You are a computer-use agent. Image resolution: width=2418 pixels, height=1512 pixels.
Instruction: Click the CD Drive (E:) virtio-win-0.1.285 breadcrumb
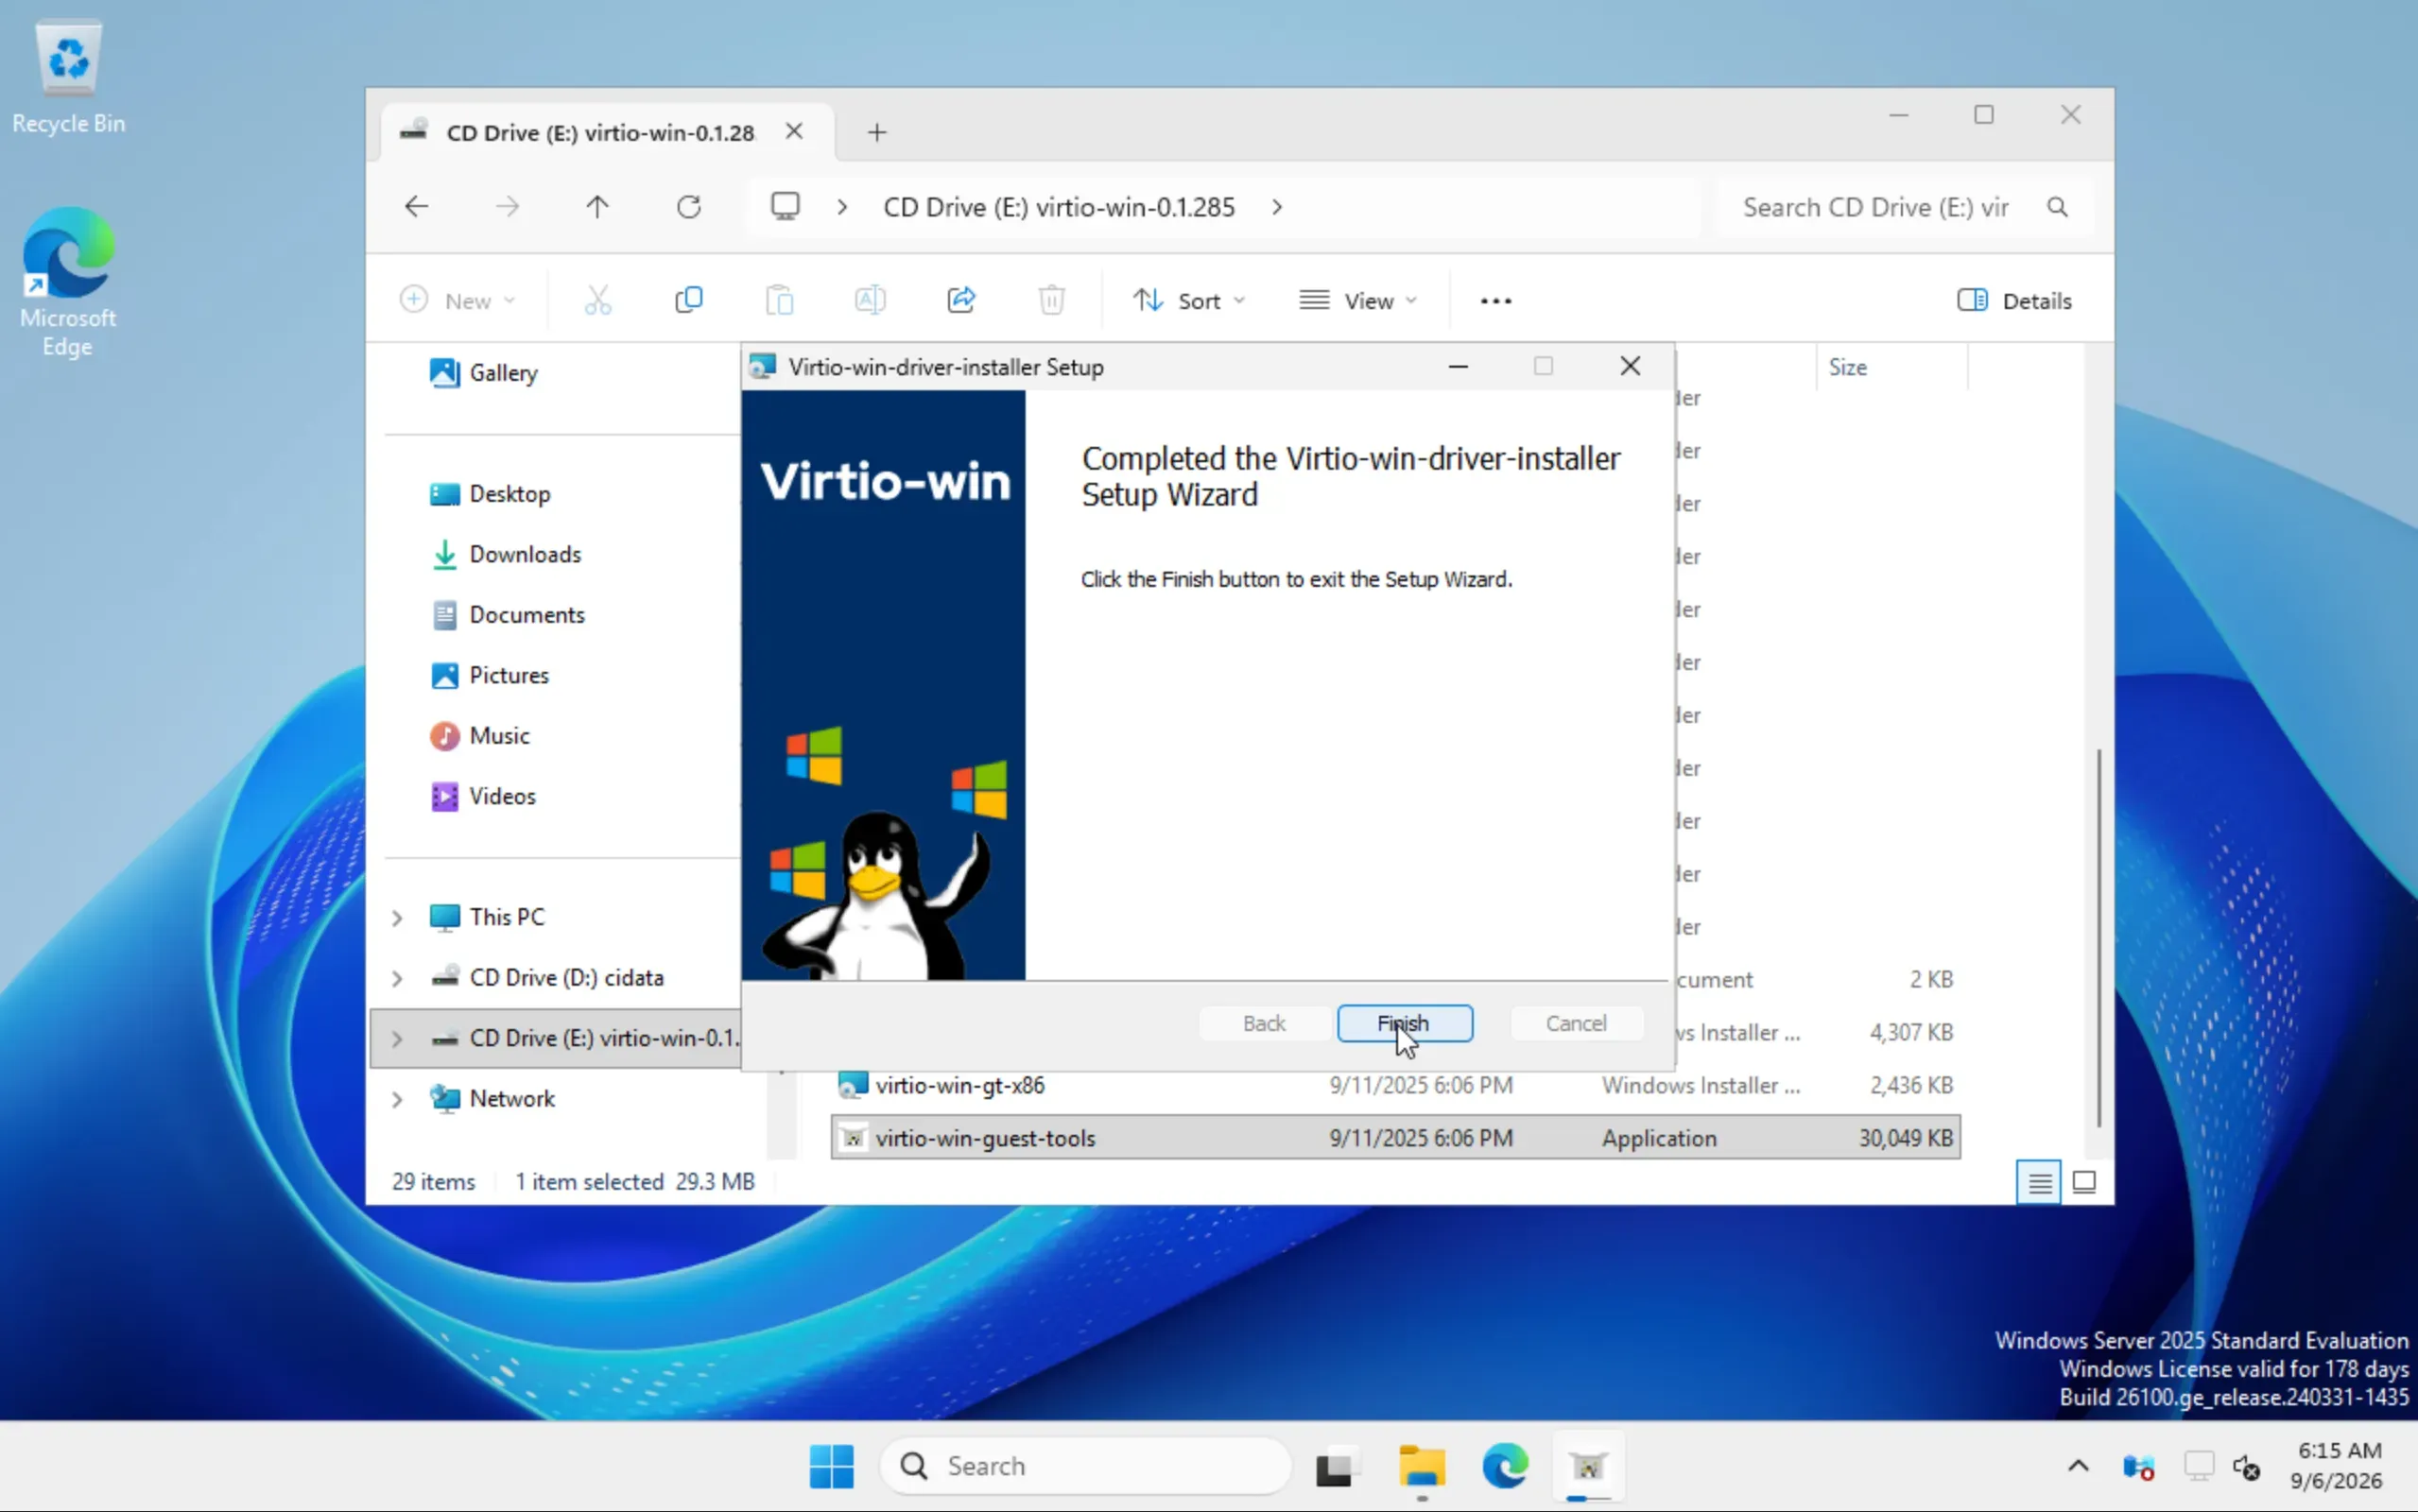click(1059, 207)
